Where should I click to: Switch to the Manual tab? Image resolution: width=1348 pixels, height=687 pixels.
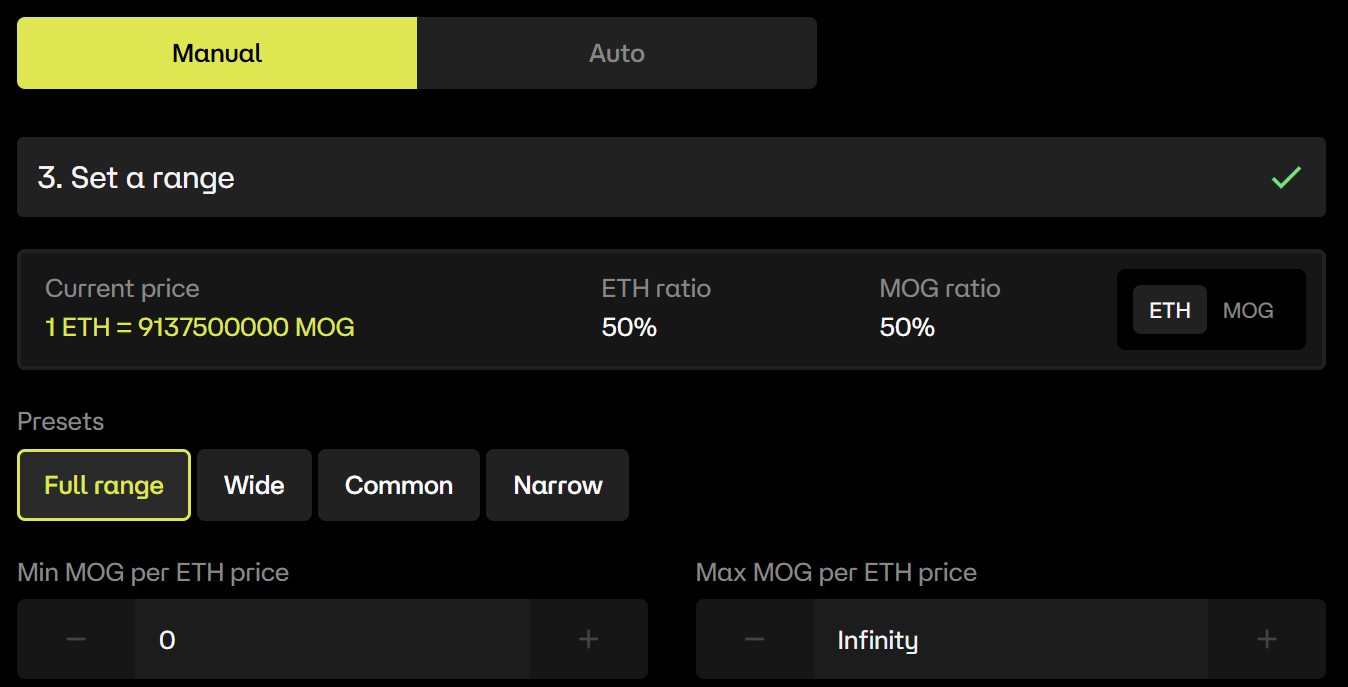217,53
